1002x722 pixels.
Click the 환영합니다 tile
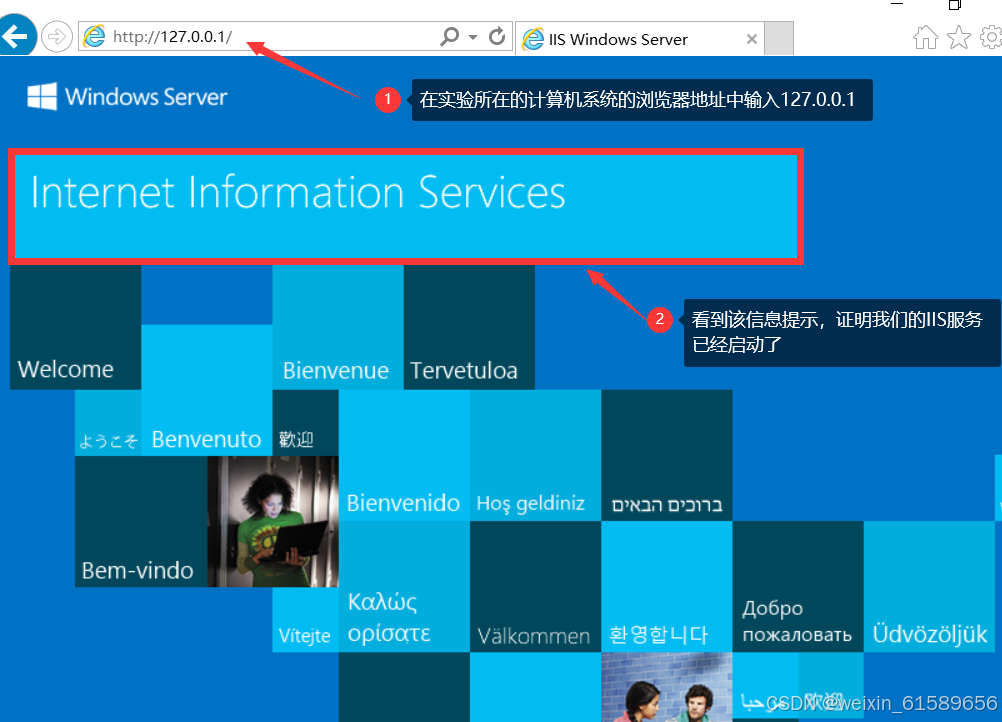[667, 587]
